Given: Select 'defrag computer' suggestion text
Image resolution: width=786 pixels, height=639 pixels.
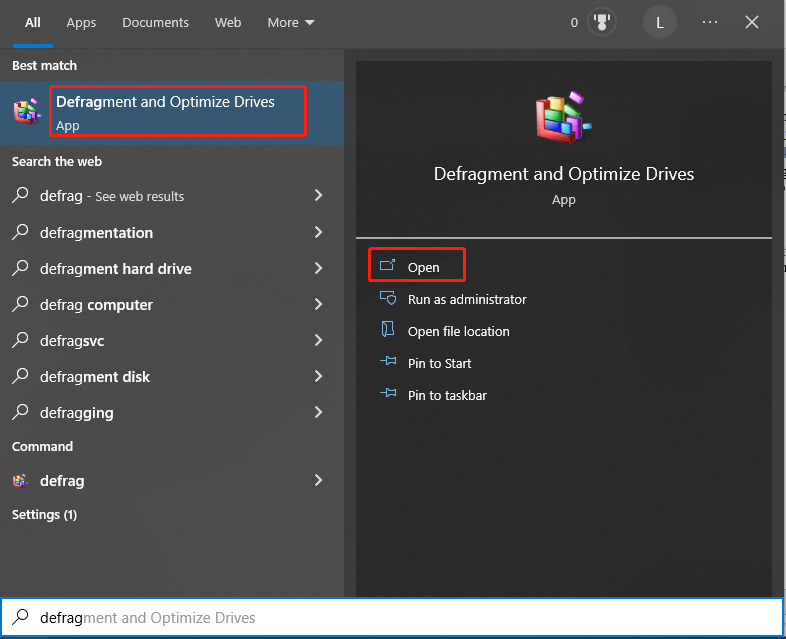Looking at the screenshot, I should [96, 305].
